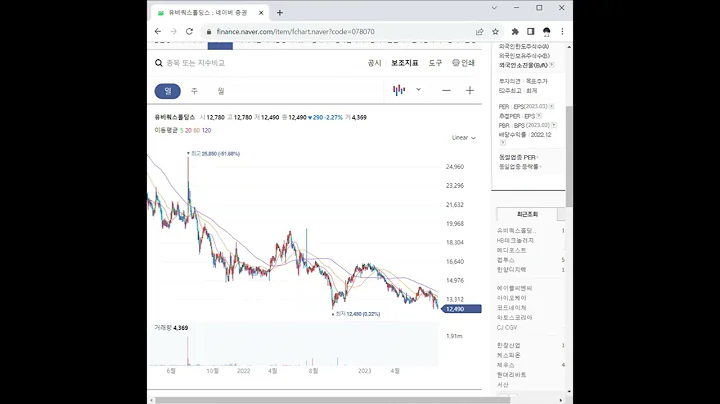This screenshot has width=720, height=404.
Task: Zoom out the chart with minus icon
Action: (x=446, y=90)
